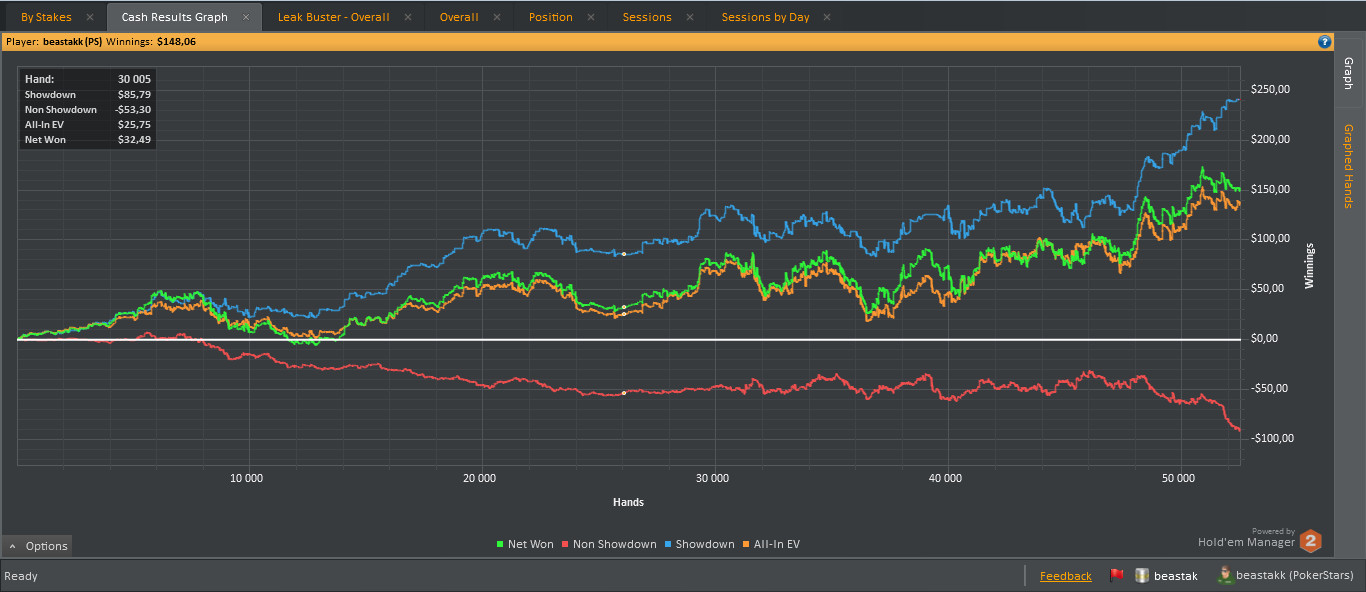Click the beastak database icon in status bar
This screenshot has width=1366, height=592.
[x=1141, y=575]
